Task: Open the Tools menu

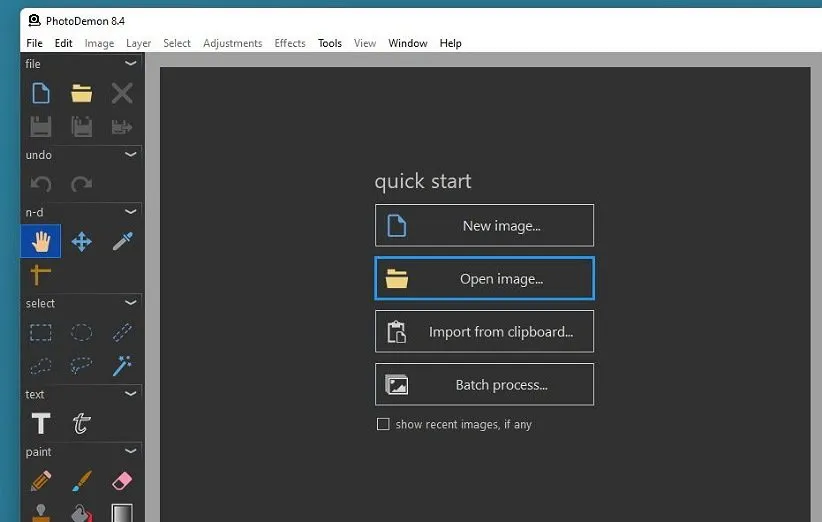Action: 330,43
